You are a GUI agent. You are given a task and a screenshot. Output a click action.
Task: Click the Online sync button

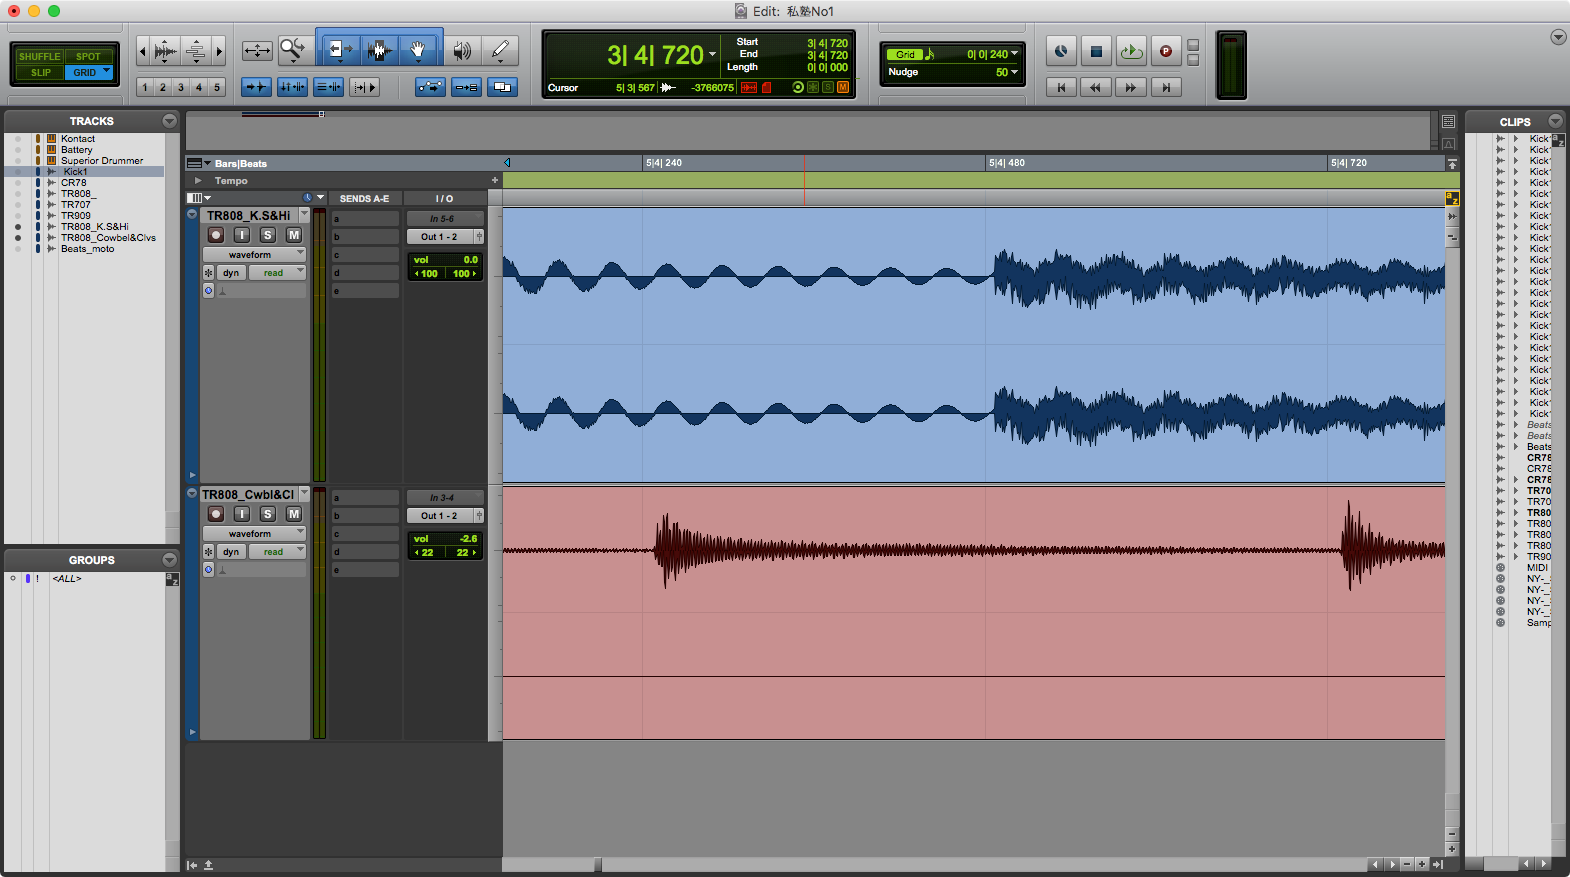pyautogui.click(x=1061, y=51)
